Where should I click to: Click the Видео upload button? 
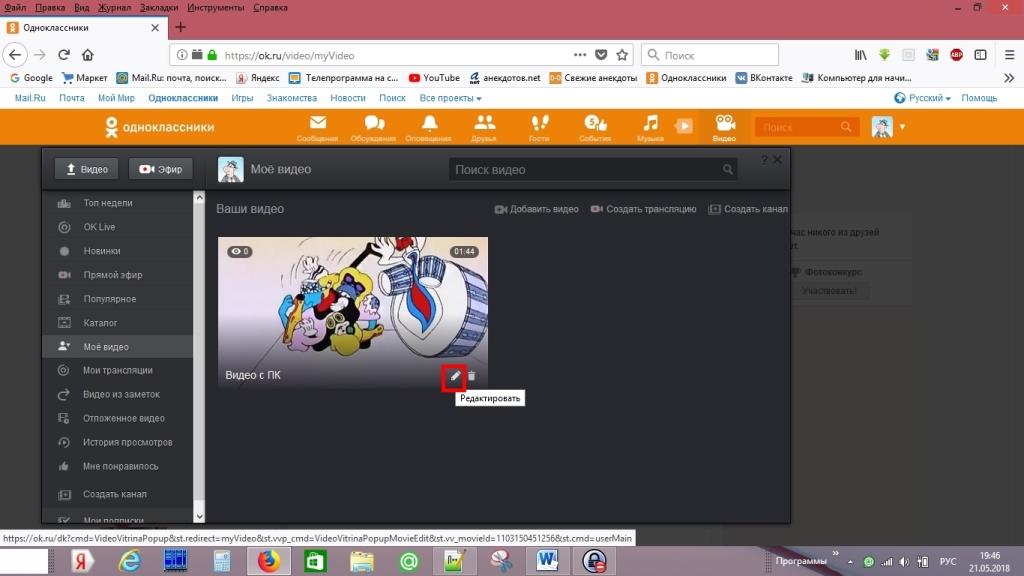coord(86,169)
